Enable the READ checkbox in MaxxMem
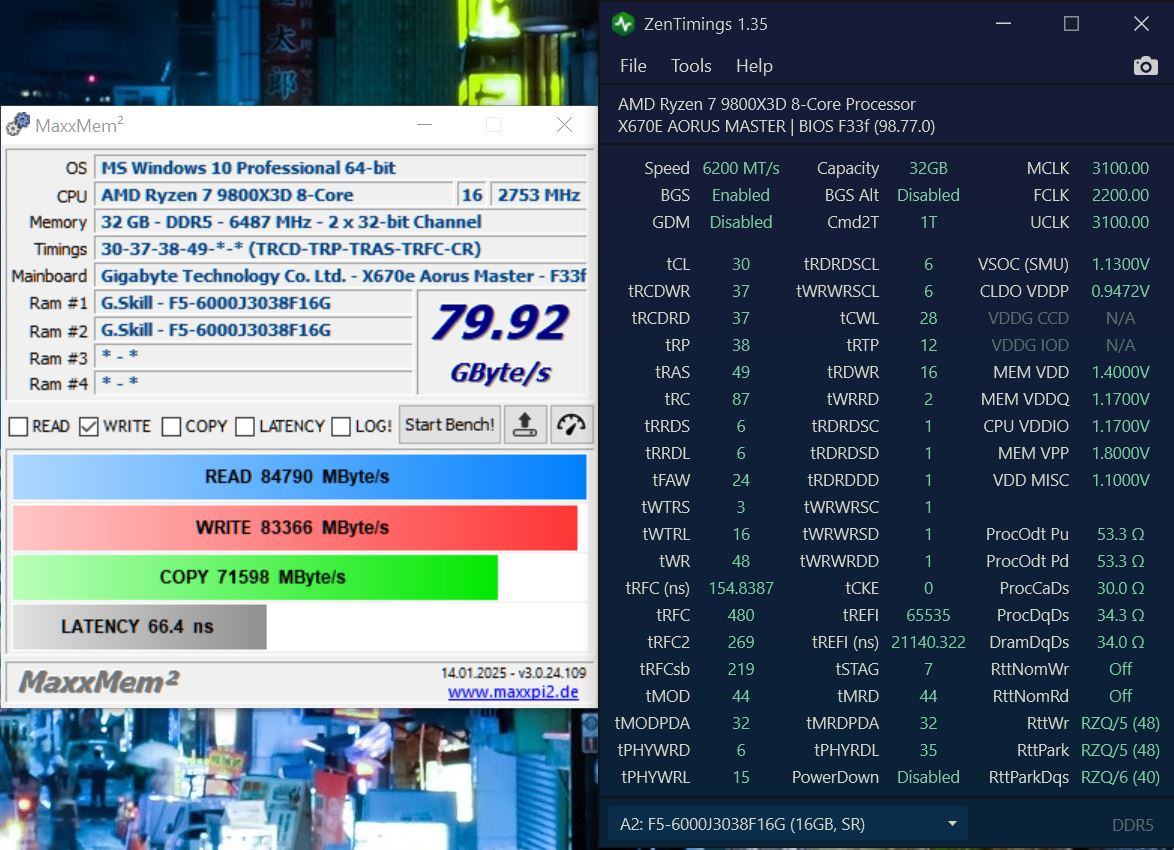 [x=19, y=426]
